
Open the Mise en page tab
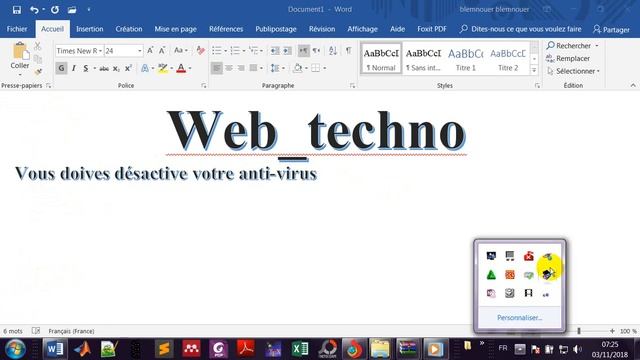(x=175, y=29)
